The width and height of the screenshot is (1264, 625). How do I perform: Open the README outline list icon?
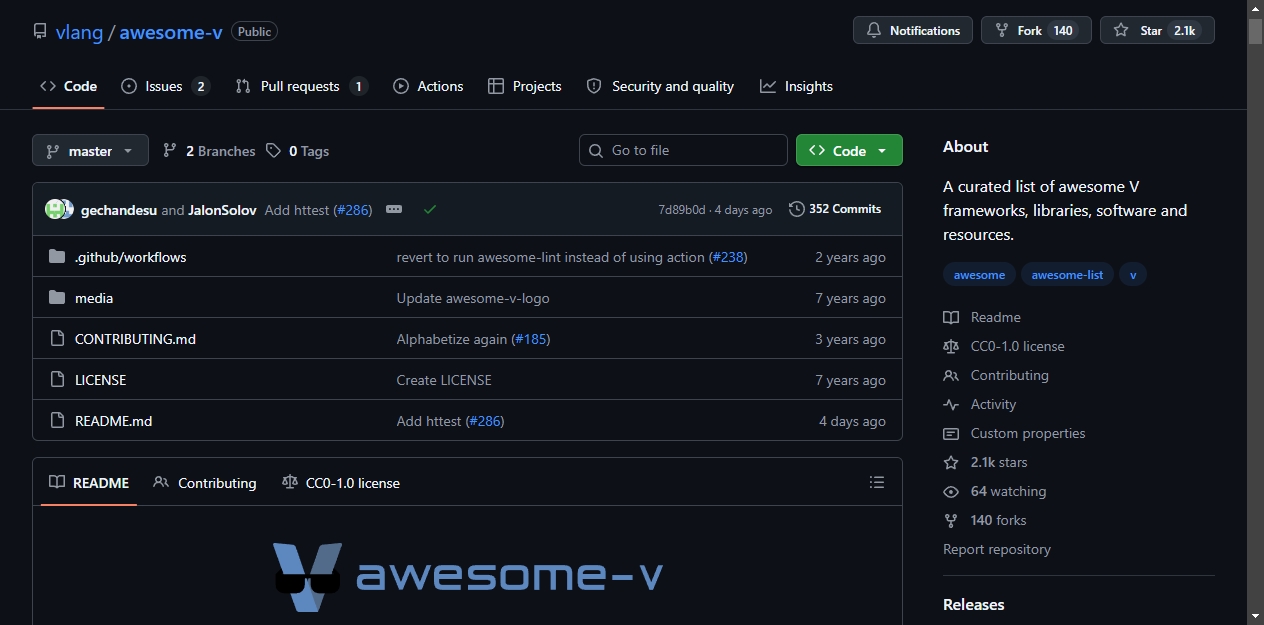tap(877, 482)
